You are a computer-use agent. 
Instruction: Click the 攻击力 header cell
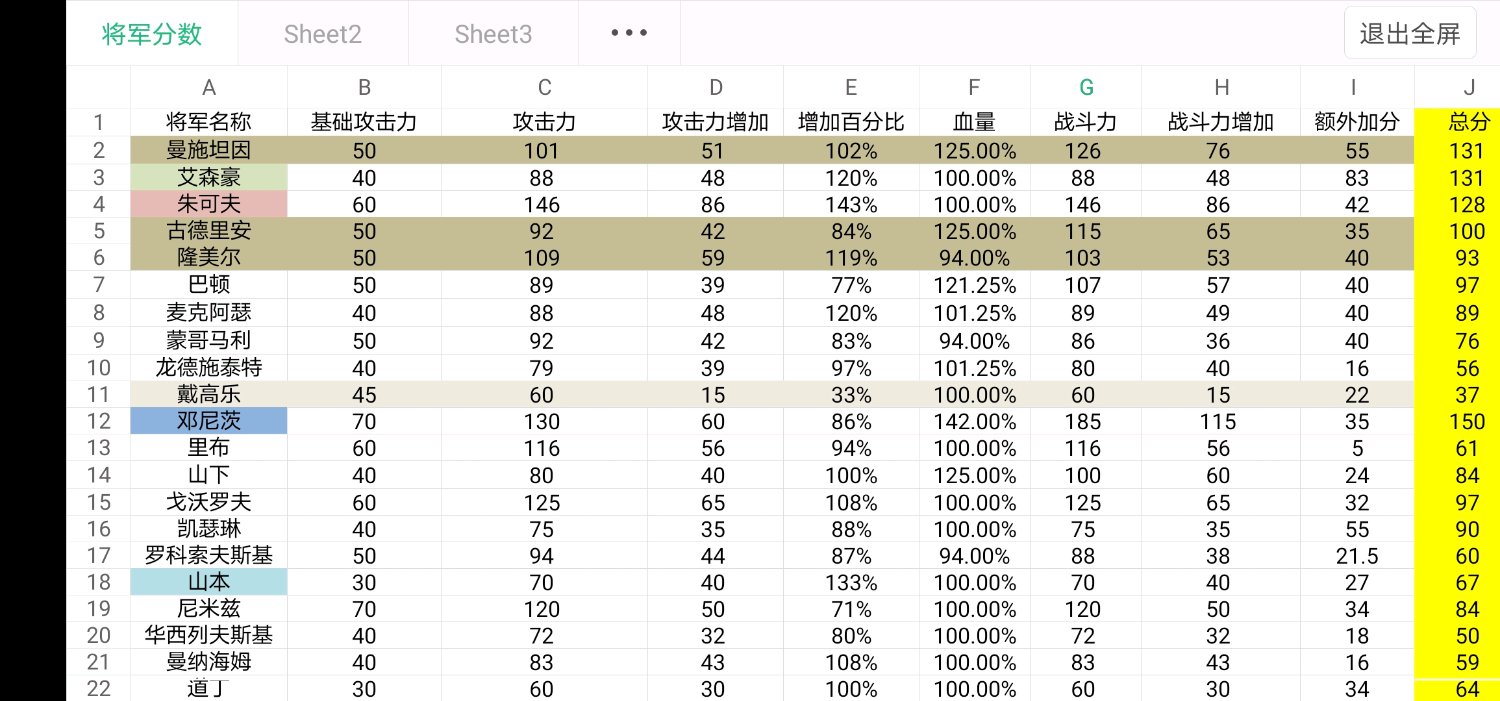coord(544,123)
